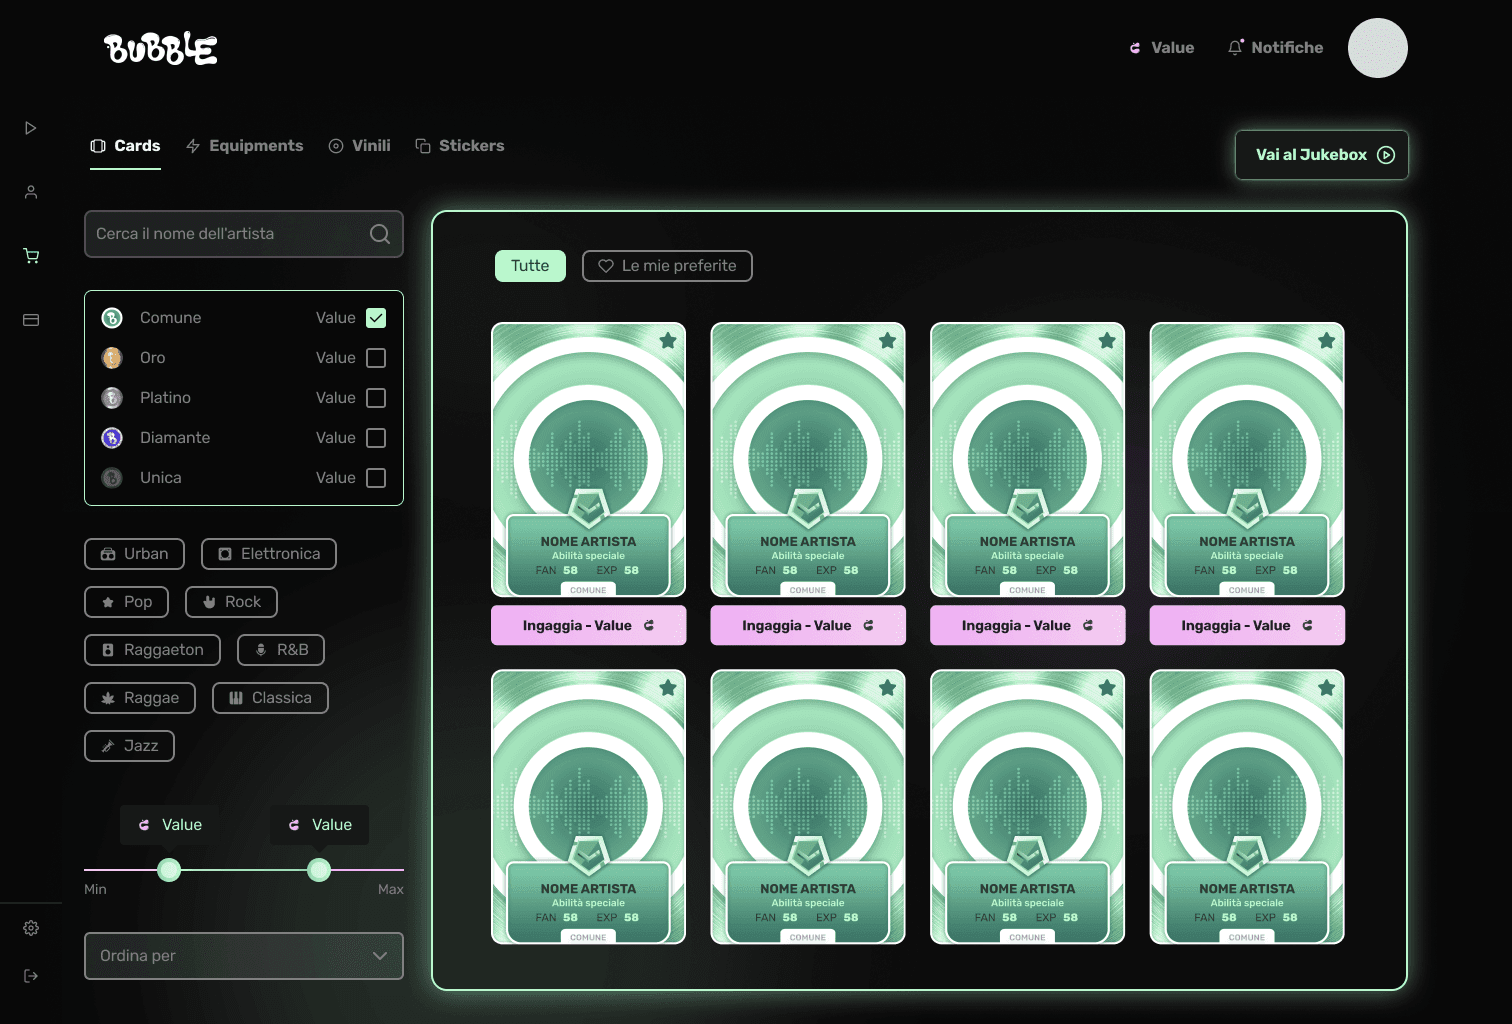
Task: Check the Diamante rarity checkbox
Action: click(376, 438)
